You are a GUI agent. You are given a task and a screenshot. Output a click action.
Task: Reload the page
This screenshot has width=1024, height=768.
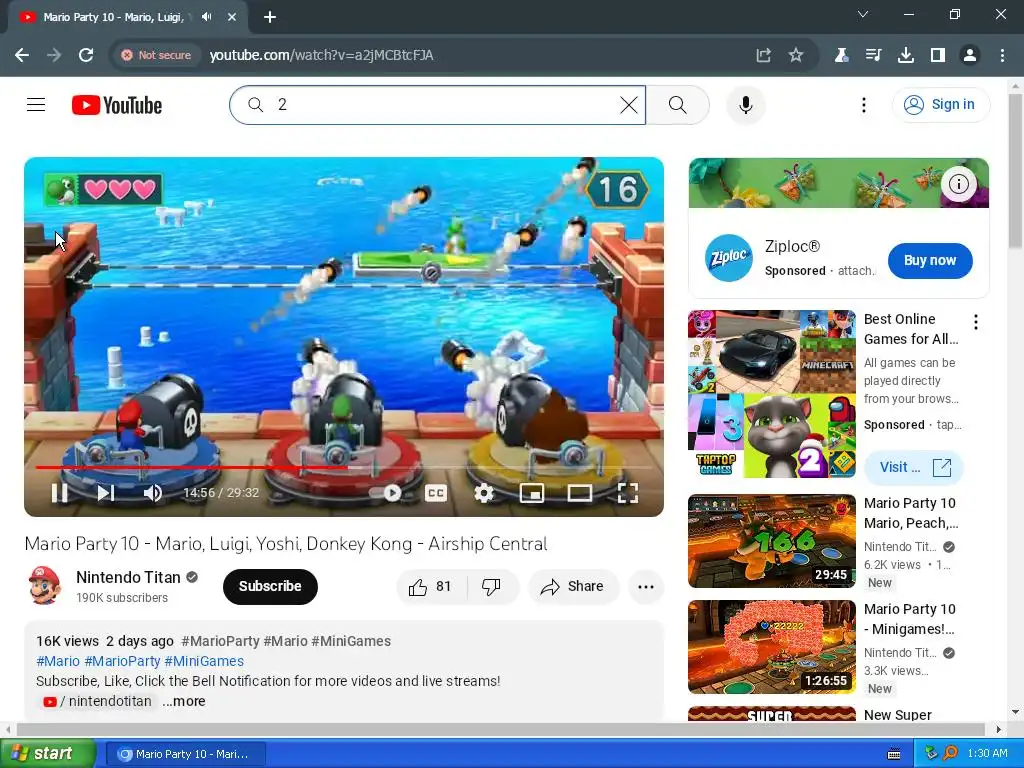[x=86, y=55]
